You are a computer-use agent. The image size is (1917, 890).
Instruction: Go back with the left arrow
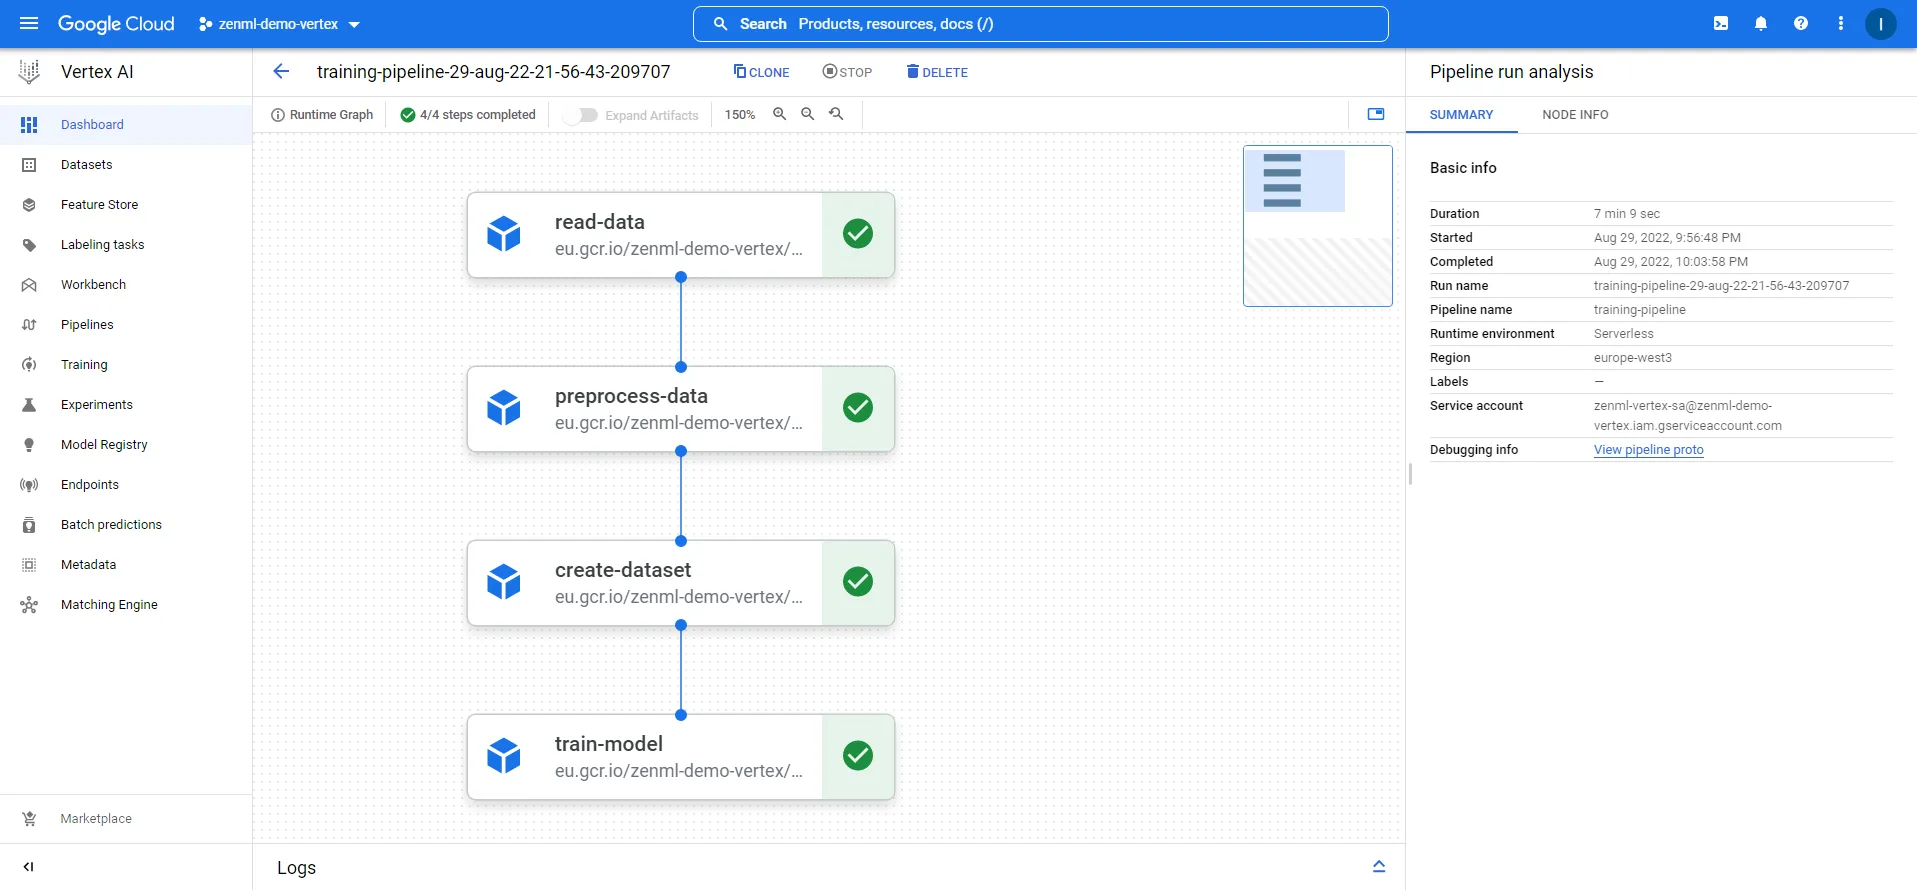click(281, 71)
